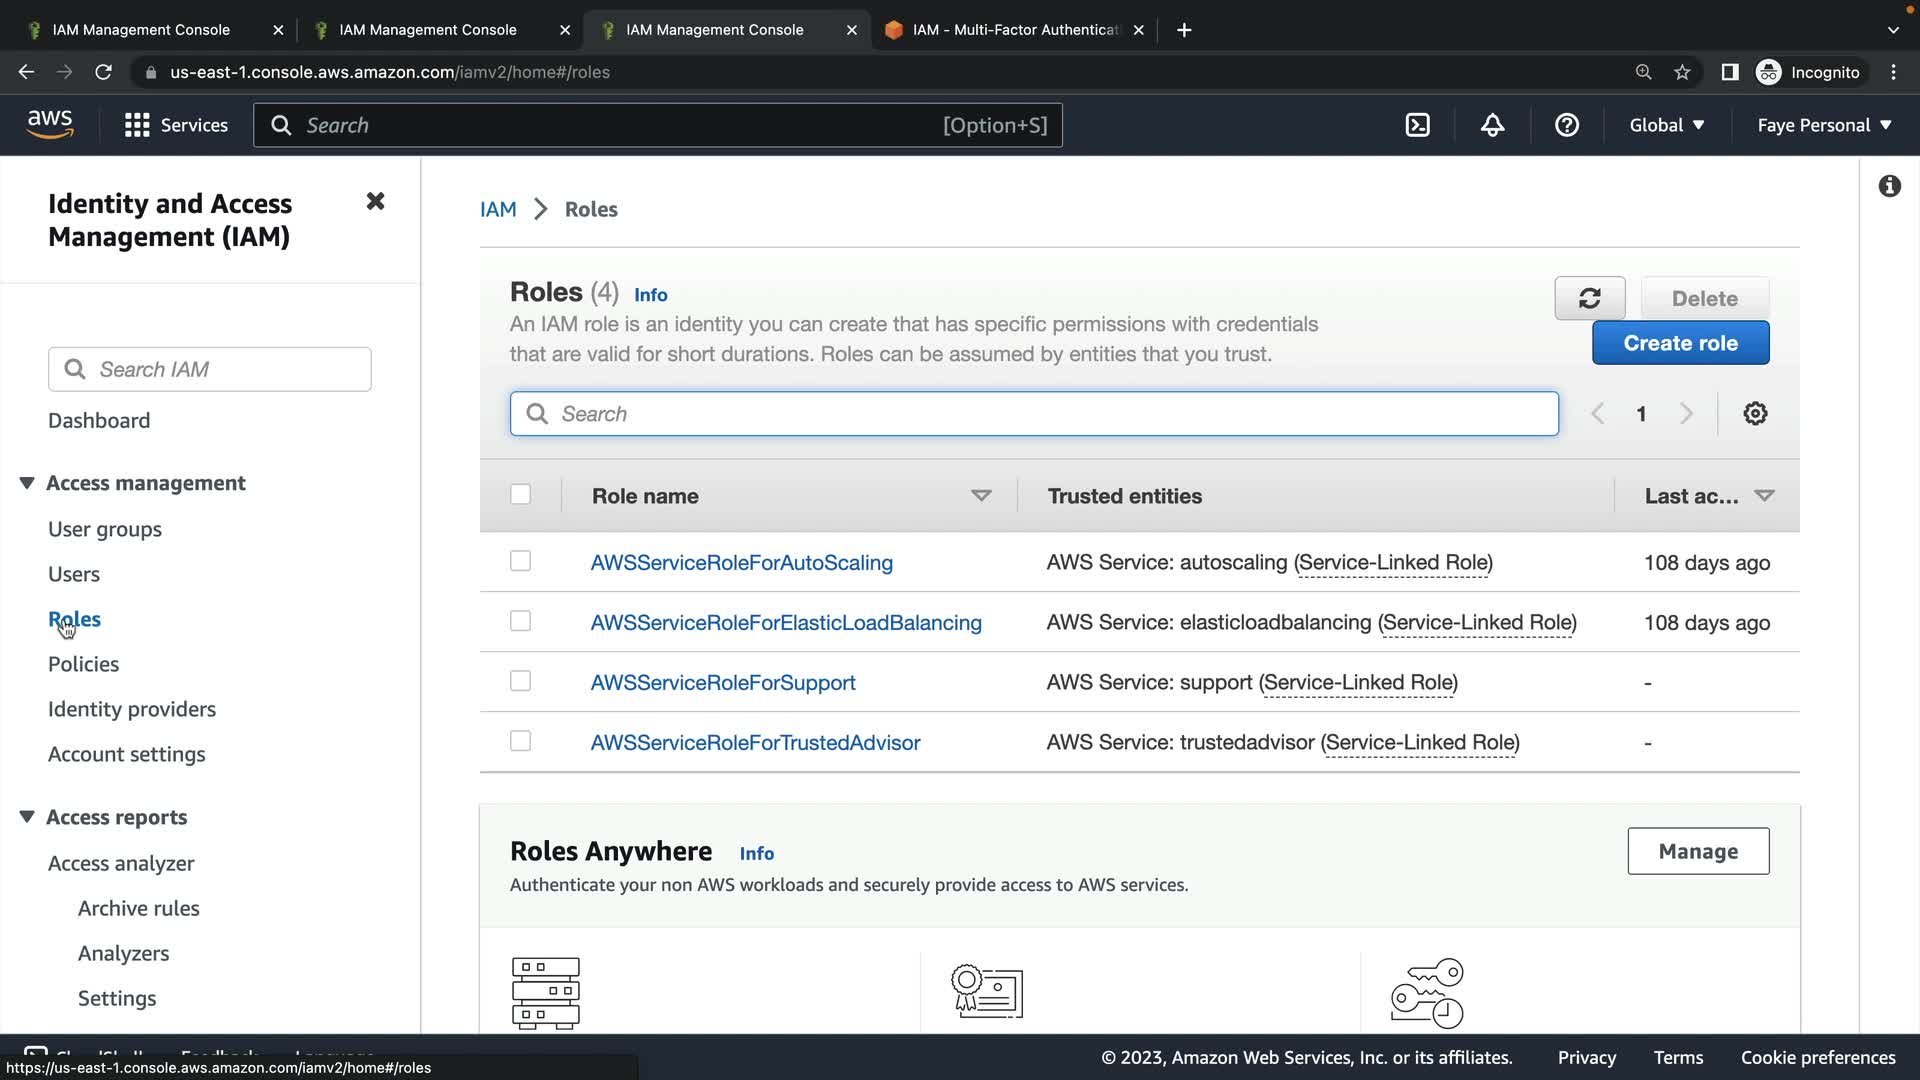Tick the AWSServiceRoleForSupport row checkbox
The width and height of the screenshot is (1920, 1080).
[520, 681]
